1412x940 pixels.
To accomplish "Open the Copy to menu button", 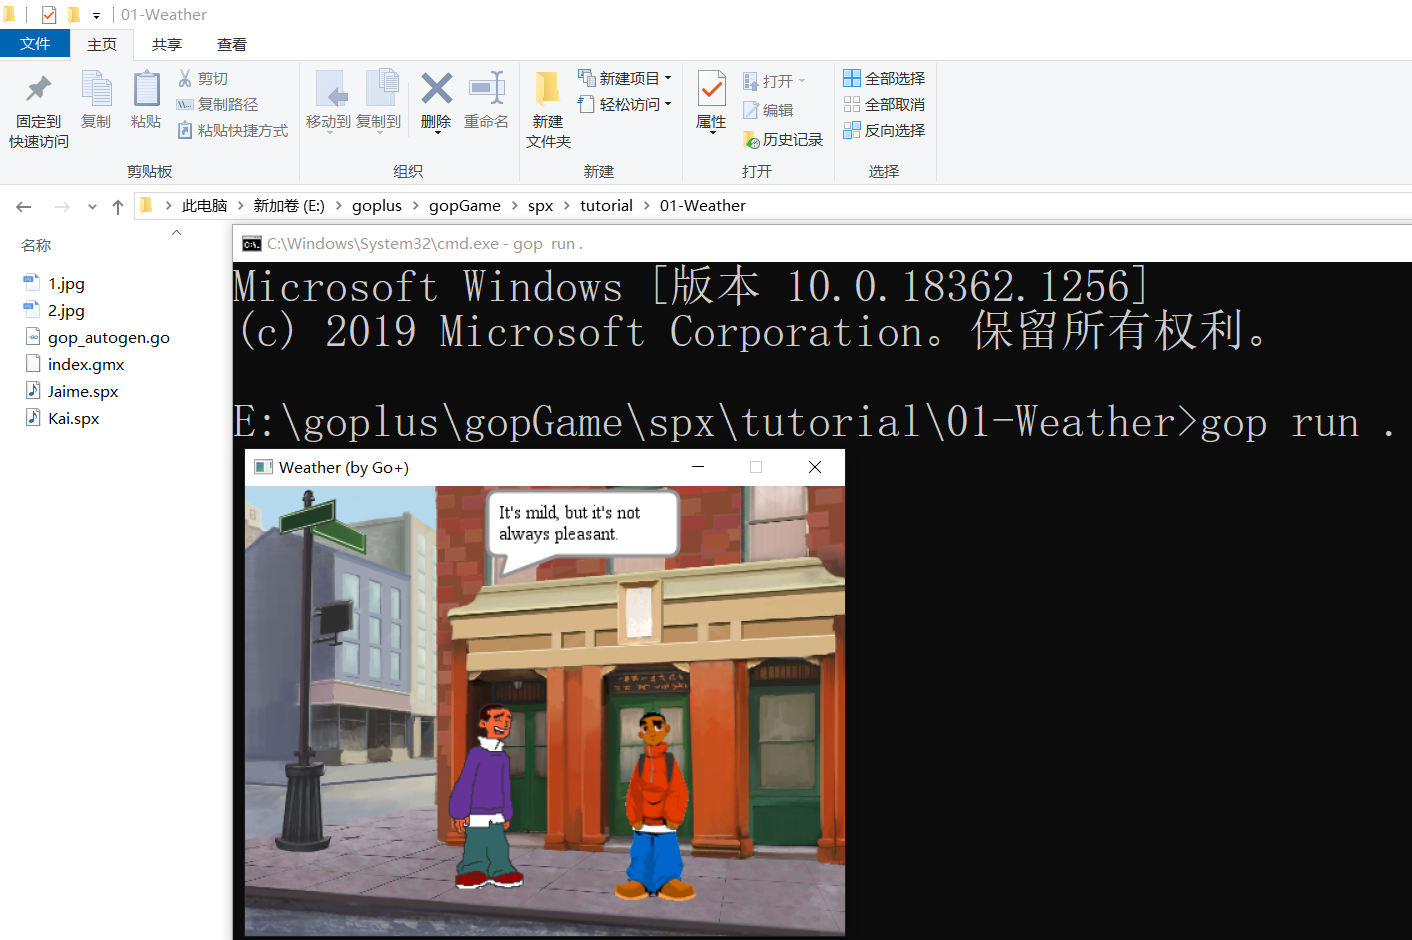I will (379, 101).
